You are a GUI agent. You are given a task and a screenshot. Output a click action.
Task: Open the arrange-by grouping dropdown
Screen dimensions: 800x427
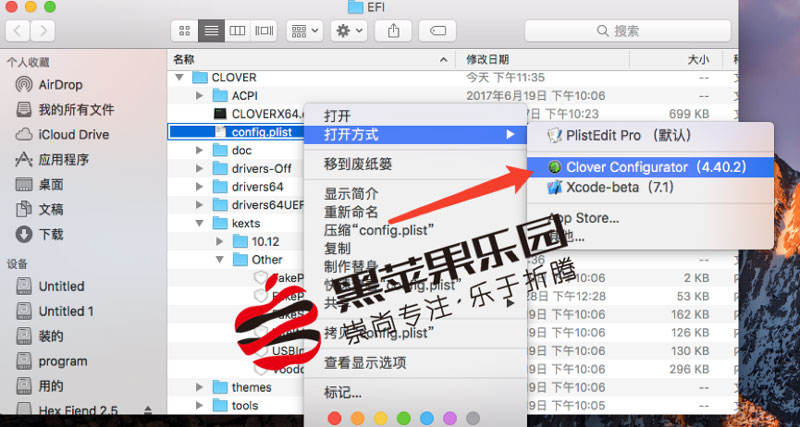click(x=305, y=31)
